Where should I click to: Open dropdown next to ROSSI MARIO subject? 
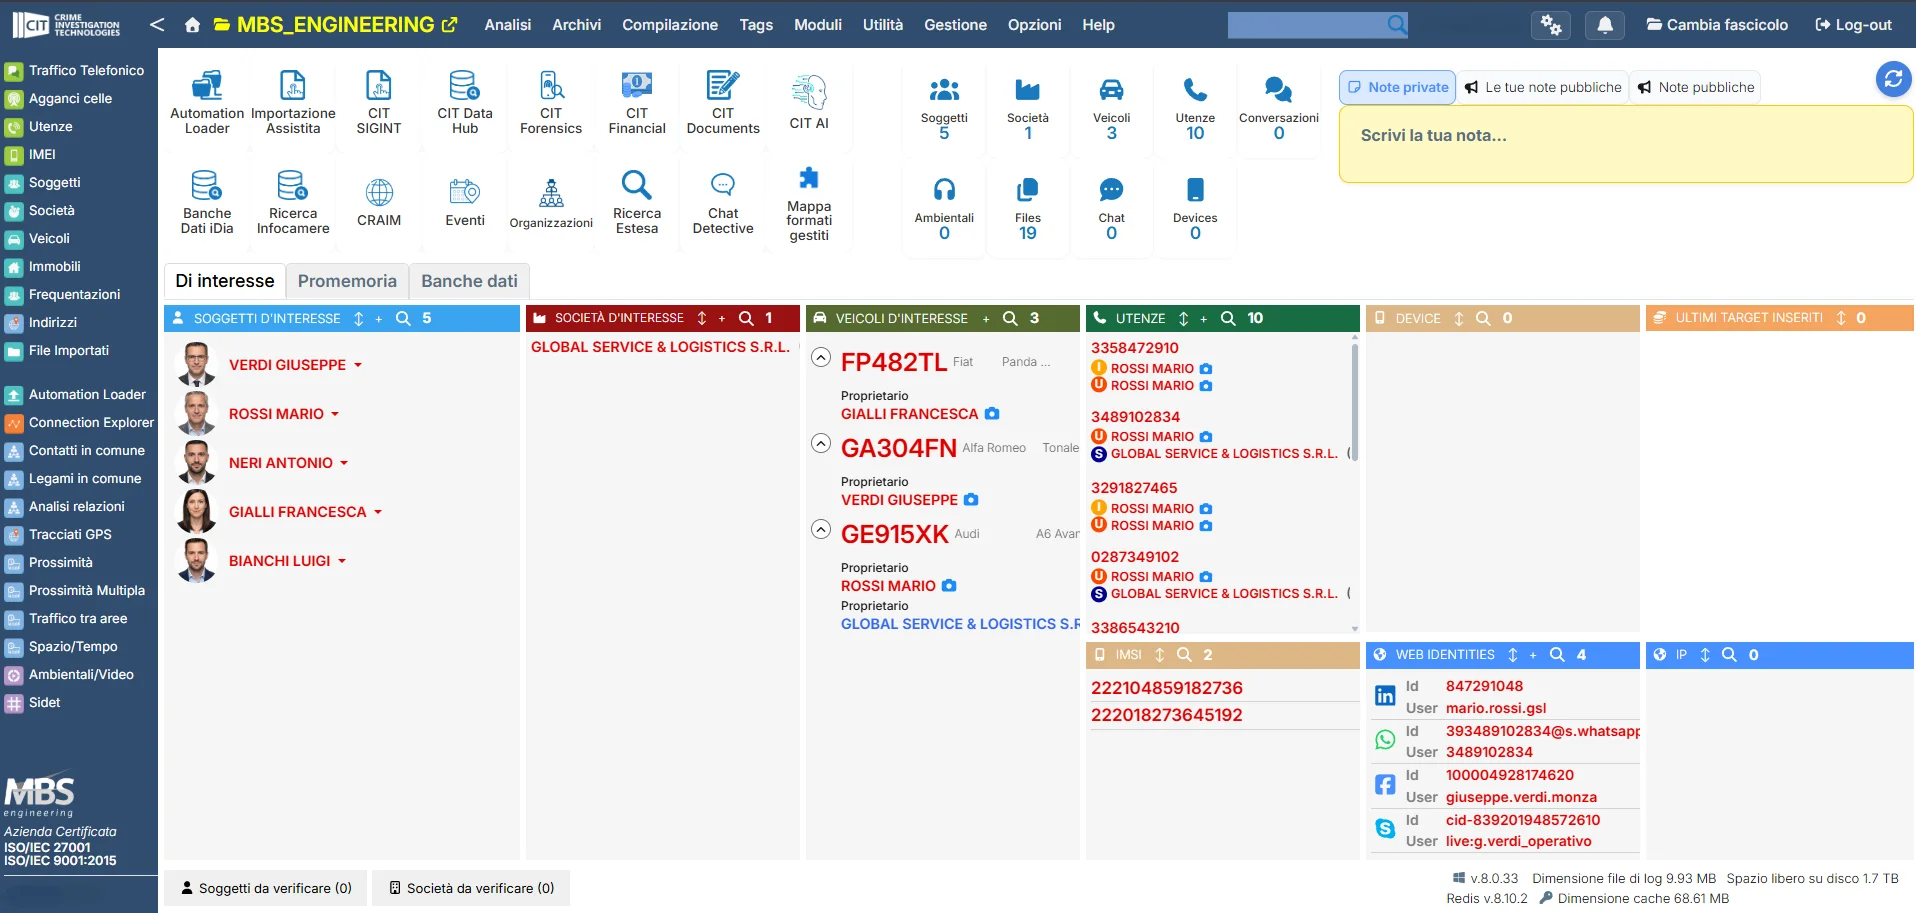click(x=335, y=414)
